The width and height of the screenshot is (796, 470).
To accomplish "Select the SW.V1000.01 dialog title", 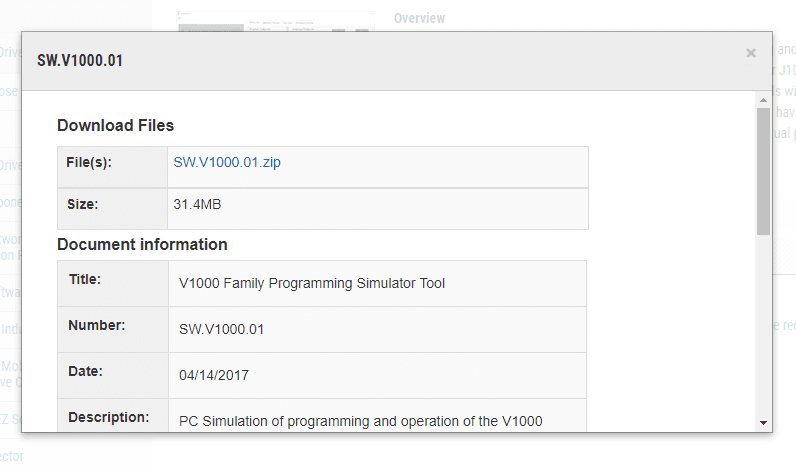I will [80, 60].
